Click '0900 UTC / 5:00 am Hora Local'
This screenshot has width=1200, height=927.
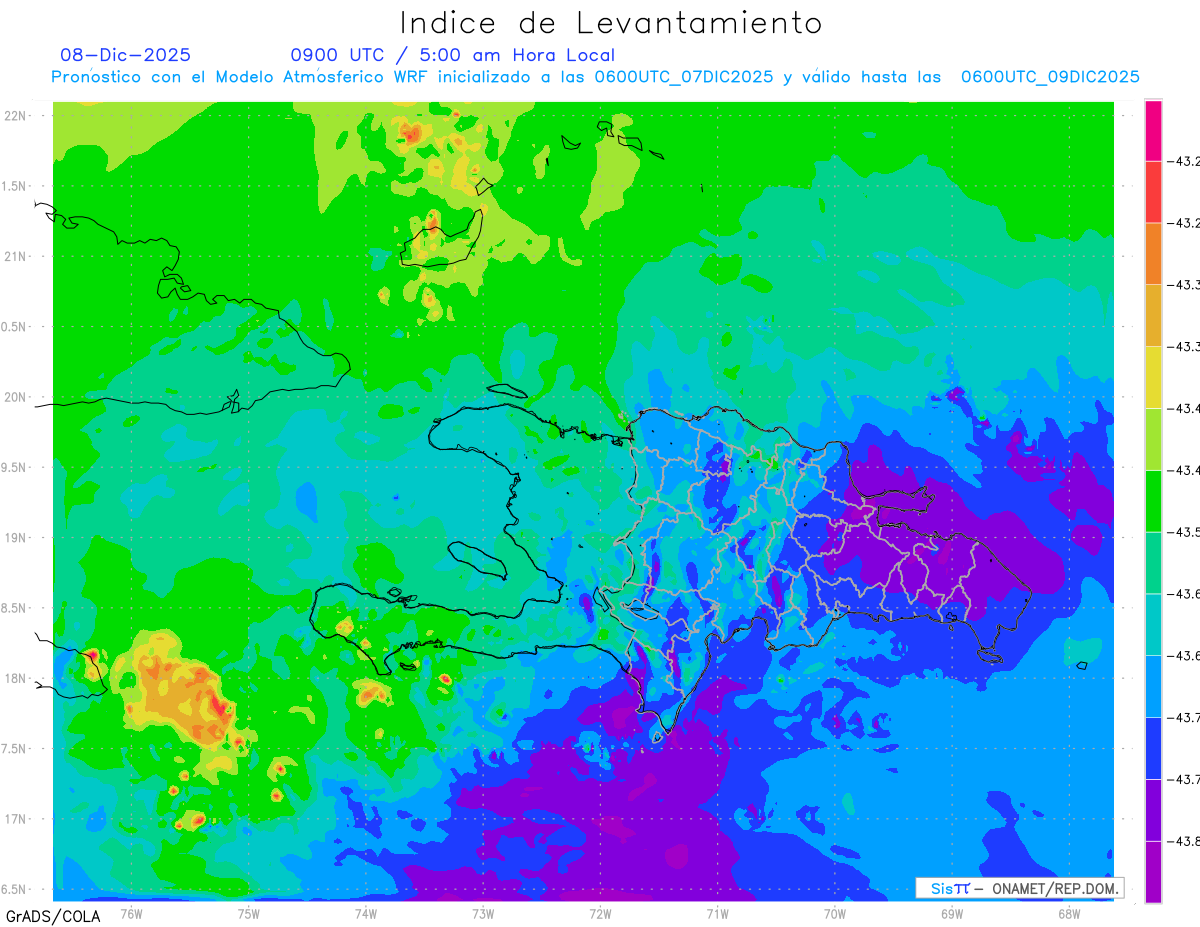452,55
